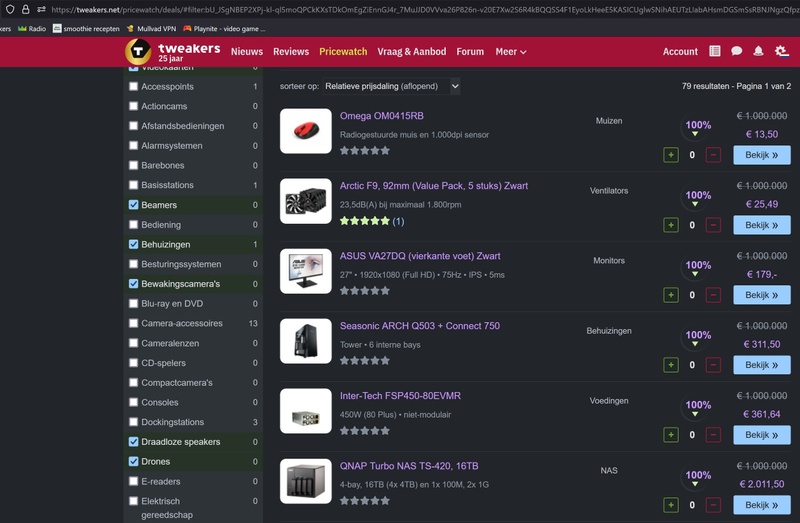The image size is (800, 523).
Task: Increase quantity for Arctic F9 fans
Action: pos(671,225)
